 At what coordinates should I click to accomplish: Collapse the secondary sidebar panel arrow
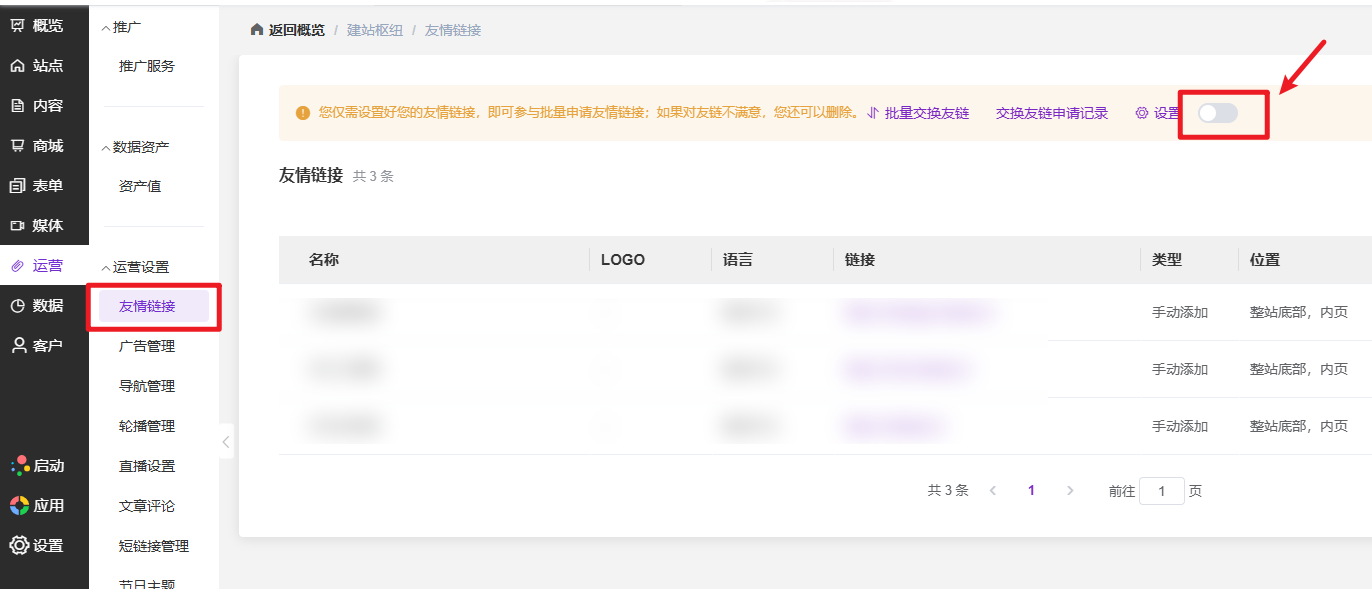(226, 441)
